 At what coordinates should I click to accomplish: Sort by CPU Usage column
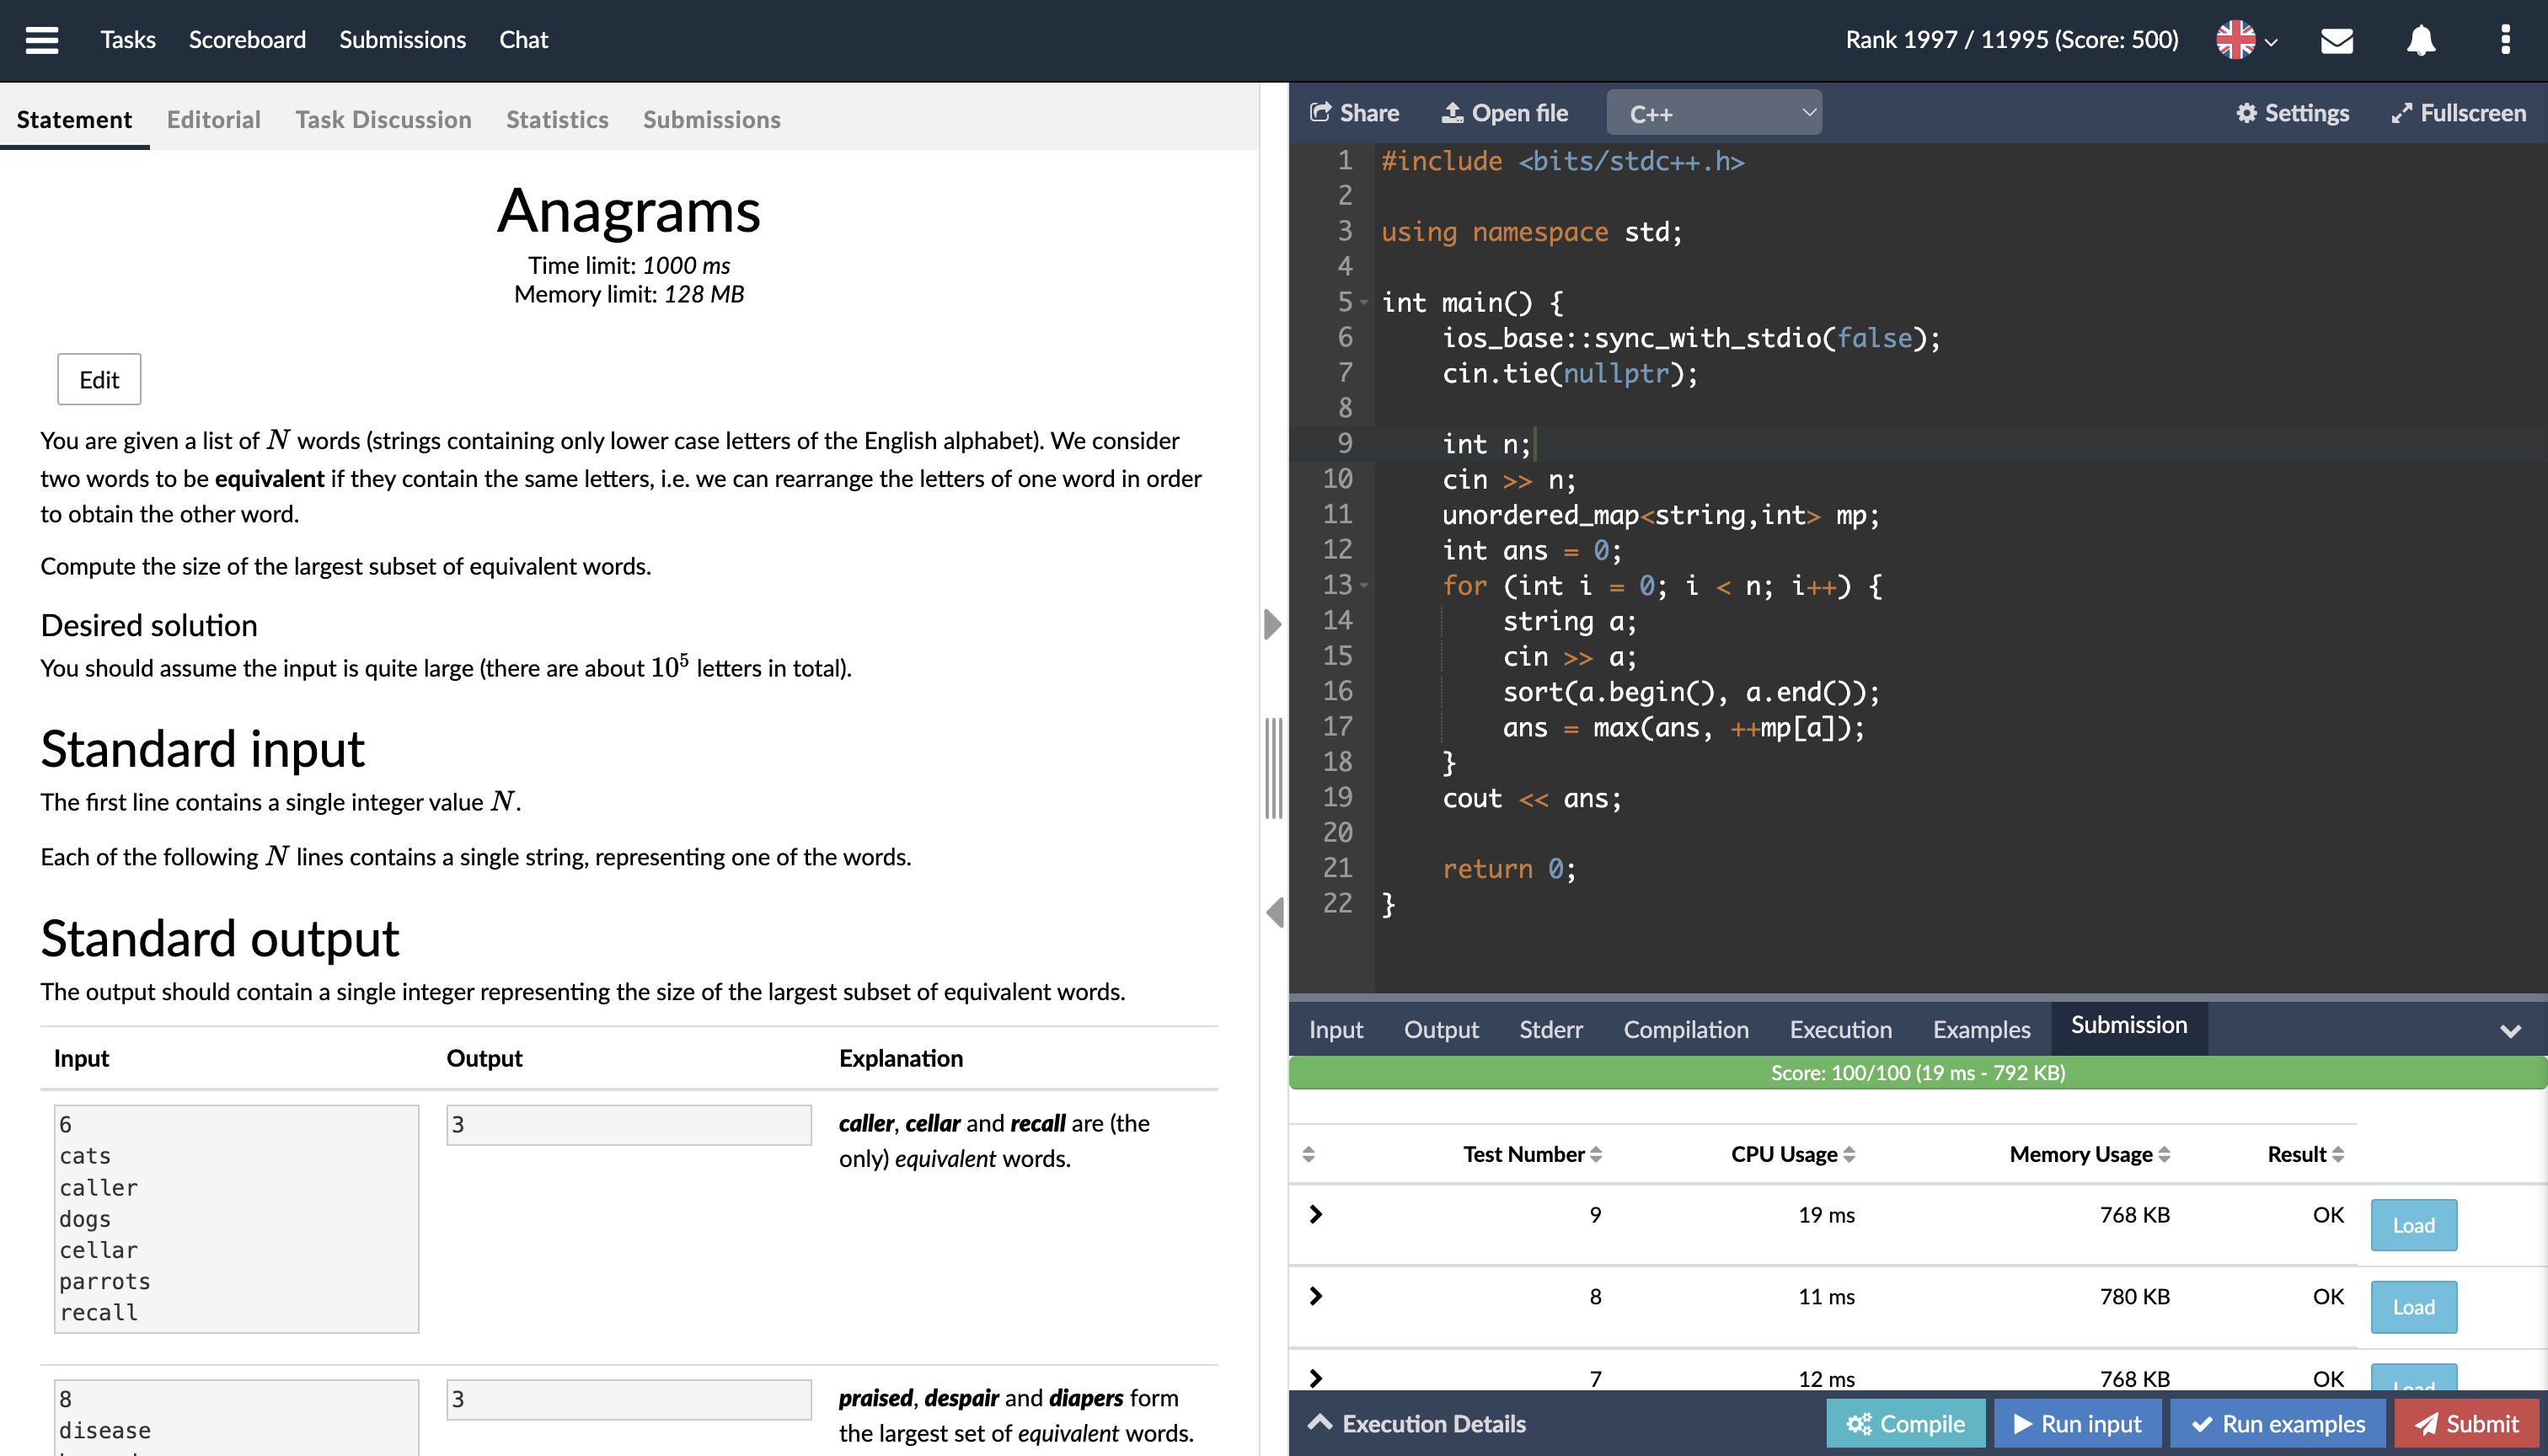1793,1154
